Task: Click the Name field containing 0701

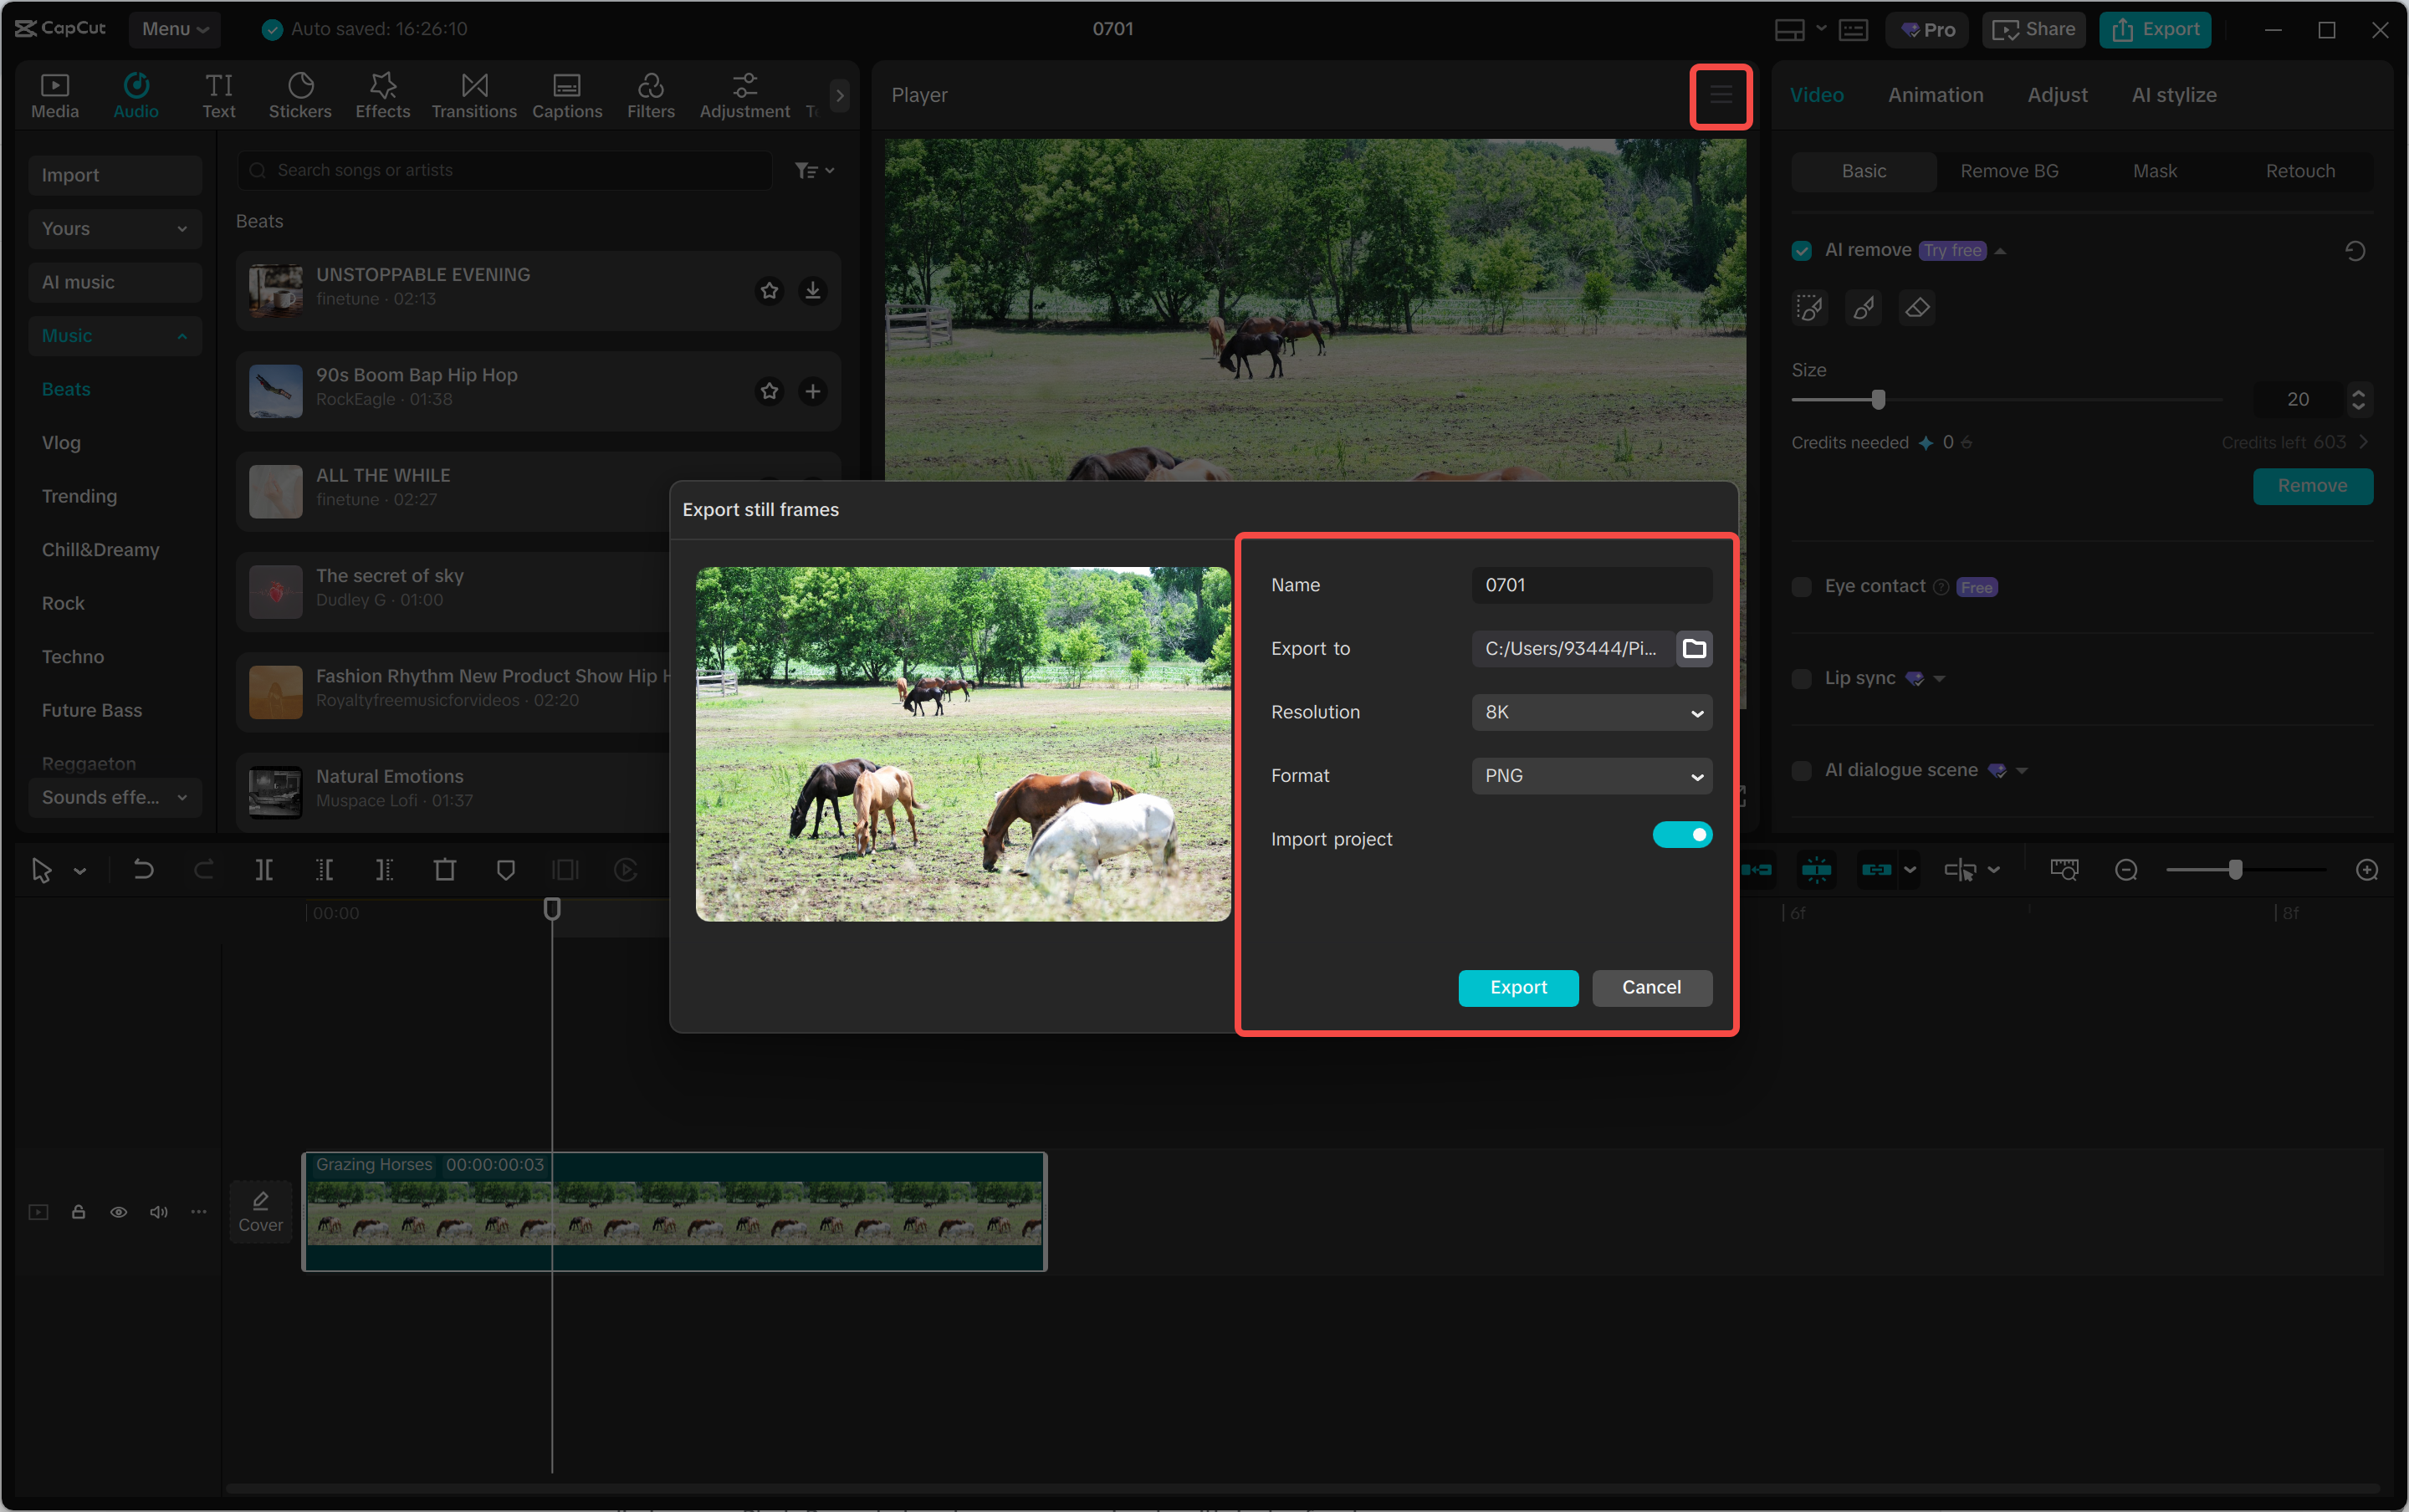Action: 1590,585
